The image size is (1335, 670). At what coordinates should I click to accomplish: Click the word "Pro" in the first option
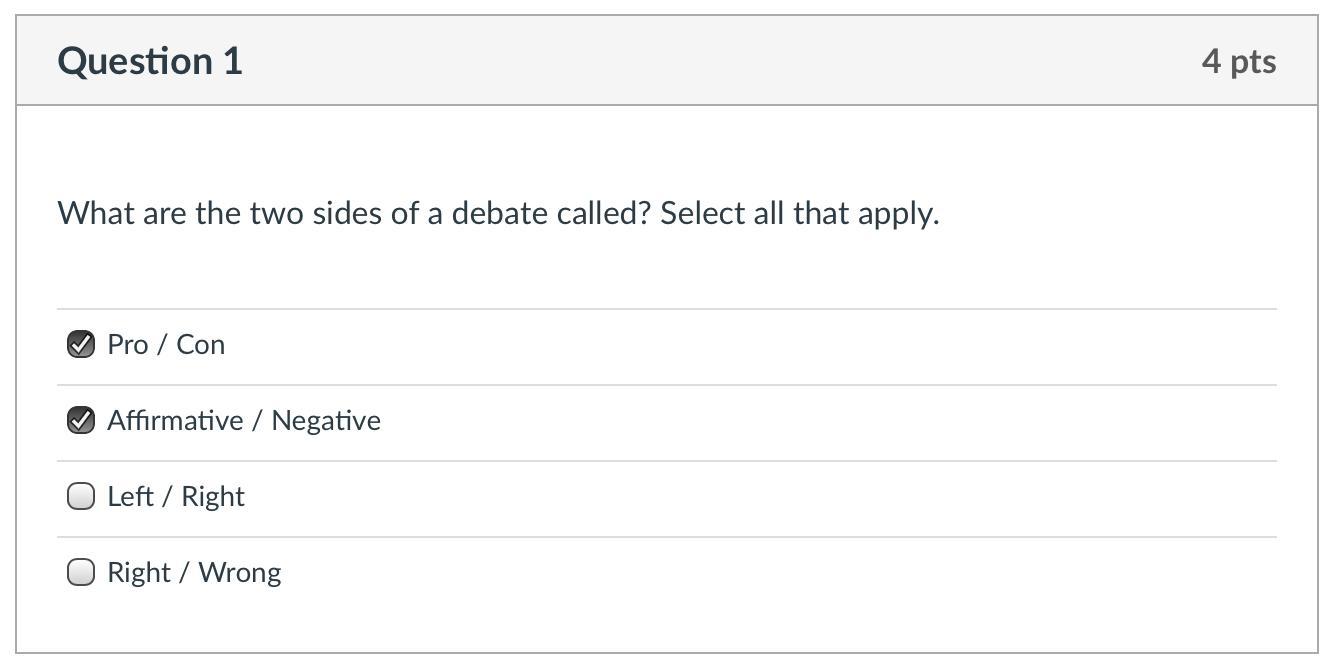[127, 344]
